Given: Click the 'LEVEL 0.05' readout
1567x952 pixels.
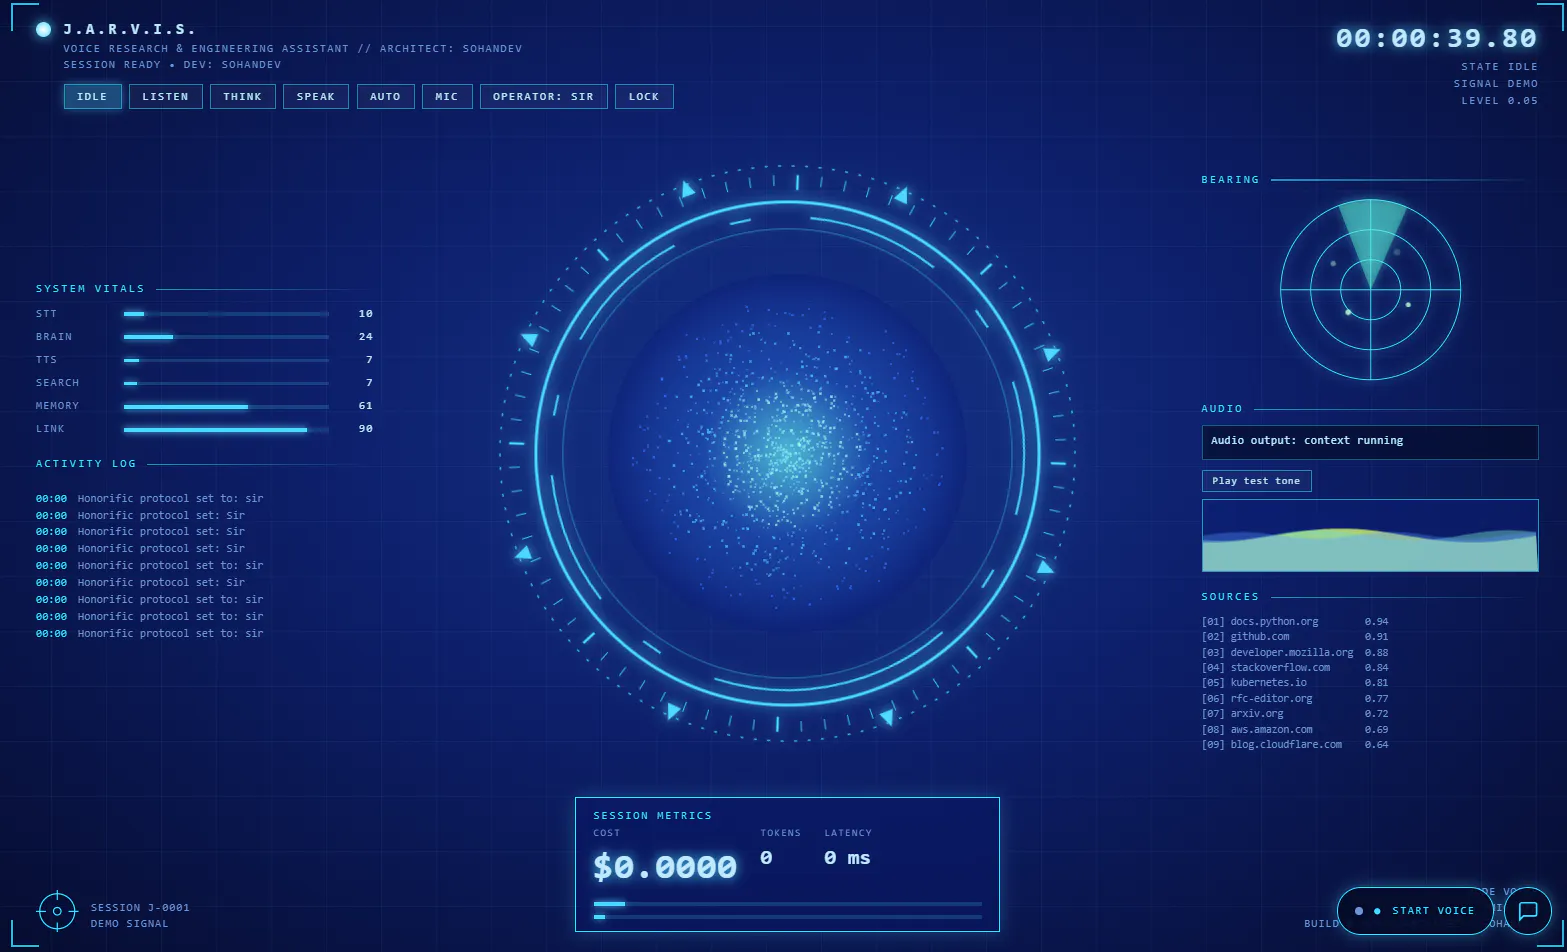Looking at the screenshot, I should 1500,101.
